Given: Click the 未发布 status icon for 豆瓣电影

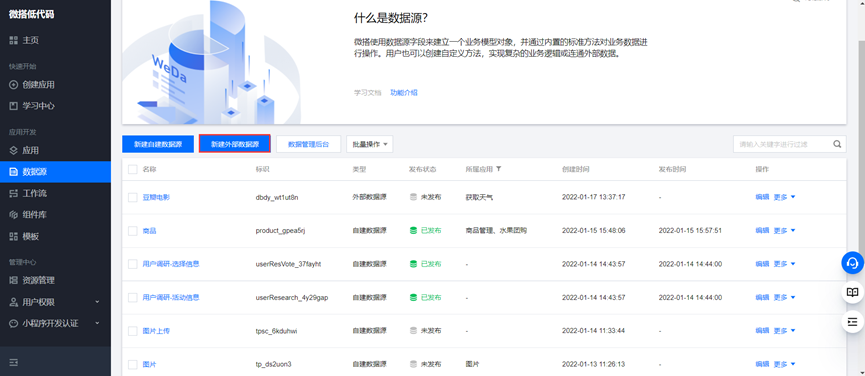Looking at the screenshot, I should tap(413, 197).
